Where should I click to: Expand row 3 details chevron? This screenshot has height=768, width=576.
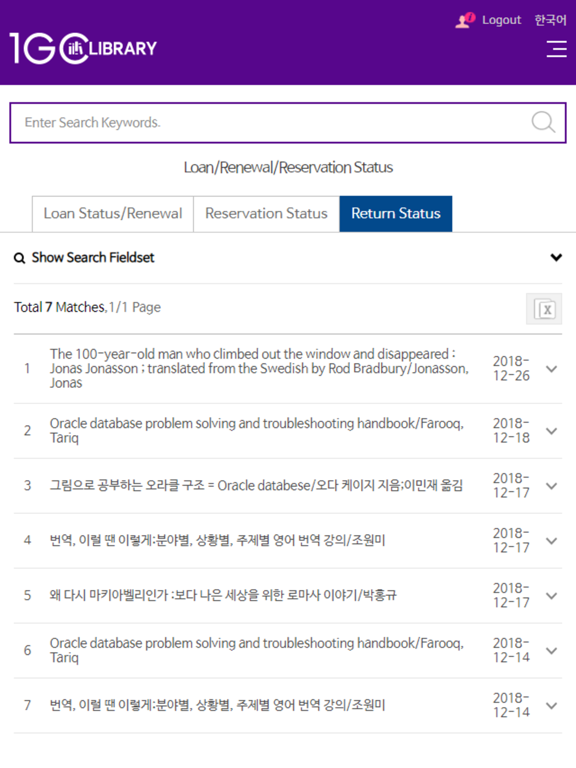pyautogui.click(x=552, y=486)
